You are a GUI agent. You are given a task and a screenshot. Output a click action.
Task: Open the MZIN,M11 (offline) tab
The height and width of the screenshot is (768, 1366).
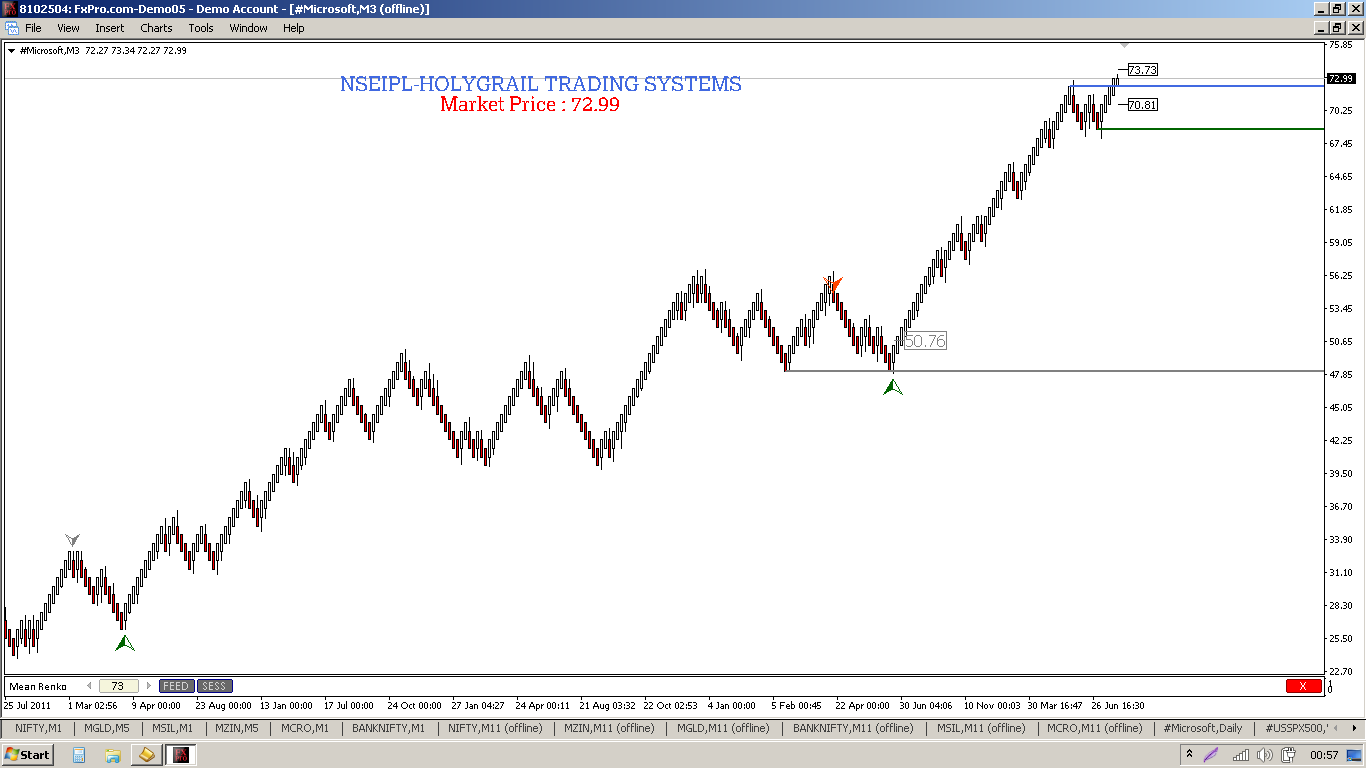[609, 728]
